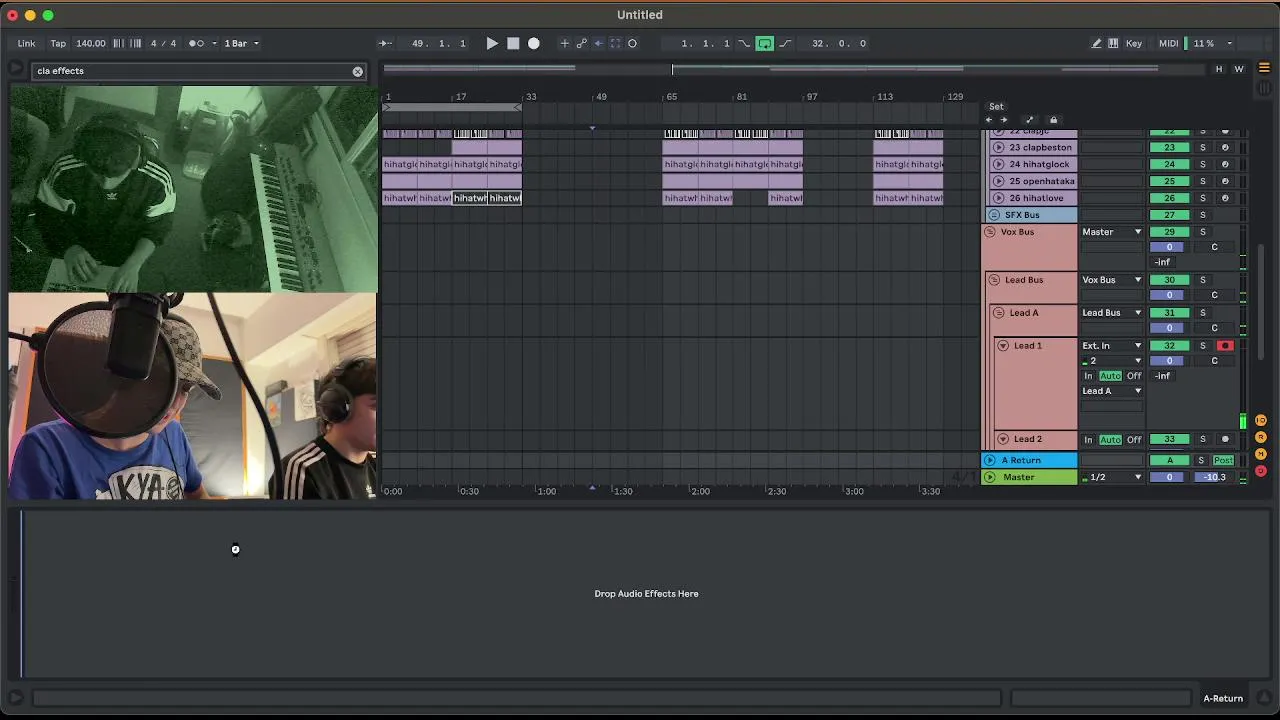Fold the Lead A group
Image resolution: width=1280 pixels, height=720 pixels.
point(998,313)
